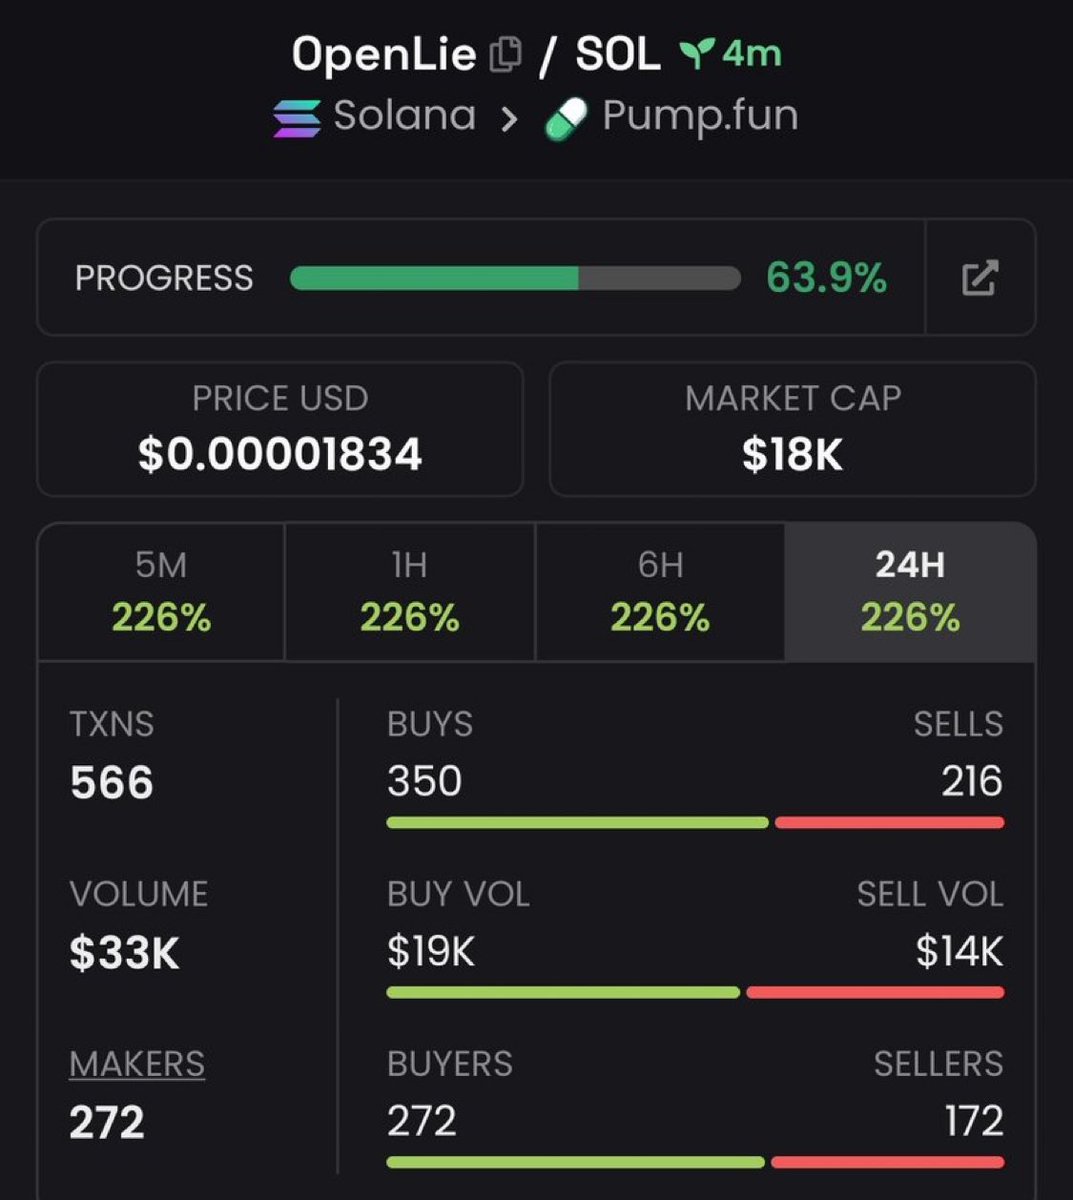The image size is (1073, 1200).
Task: Click the red sell volume bar
Action: (875, 992)
